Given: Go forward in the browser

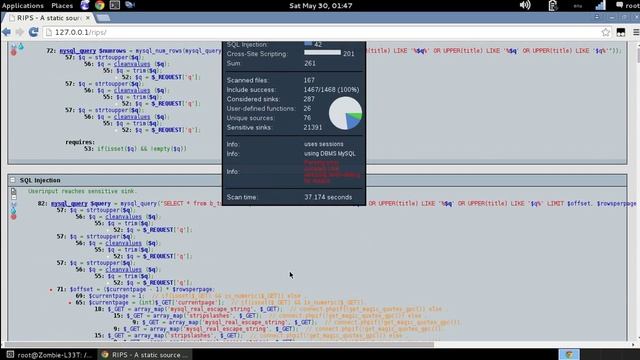Looking at the screenshot, I should (x=20, y=32).
